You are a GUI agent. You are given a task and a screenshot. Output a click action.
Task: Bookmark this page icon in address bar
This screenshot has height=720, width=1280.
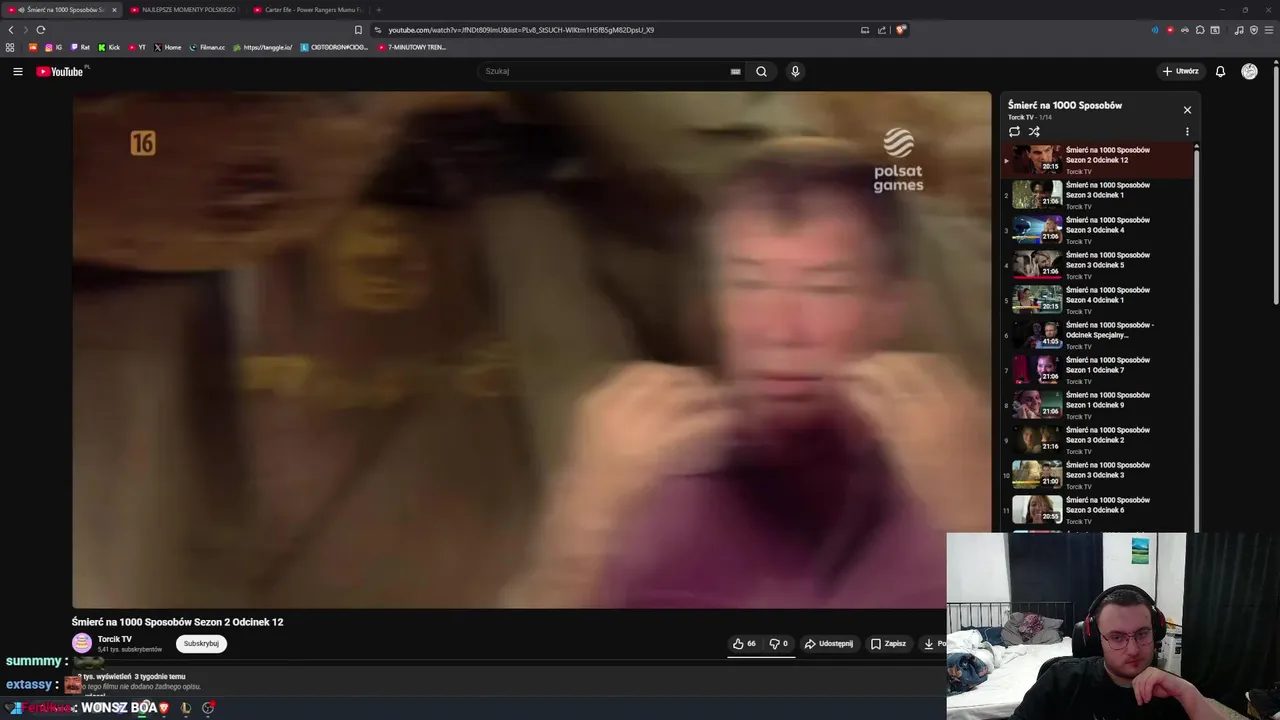coord(358,30)
